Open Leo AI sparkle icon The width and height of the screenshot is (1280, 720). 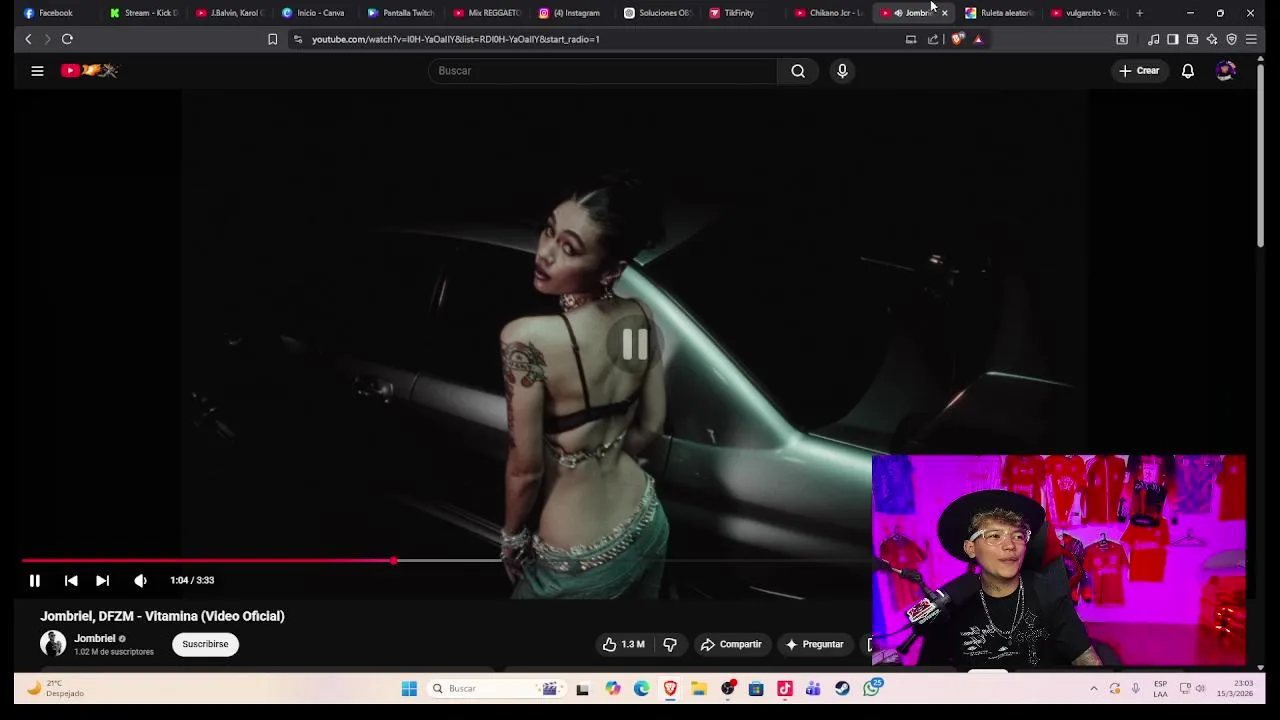click(1212, 39)
